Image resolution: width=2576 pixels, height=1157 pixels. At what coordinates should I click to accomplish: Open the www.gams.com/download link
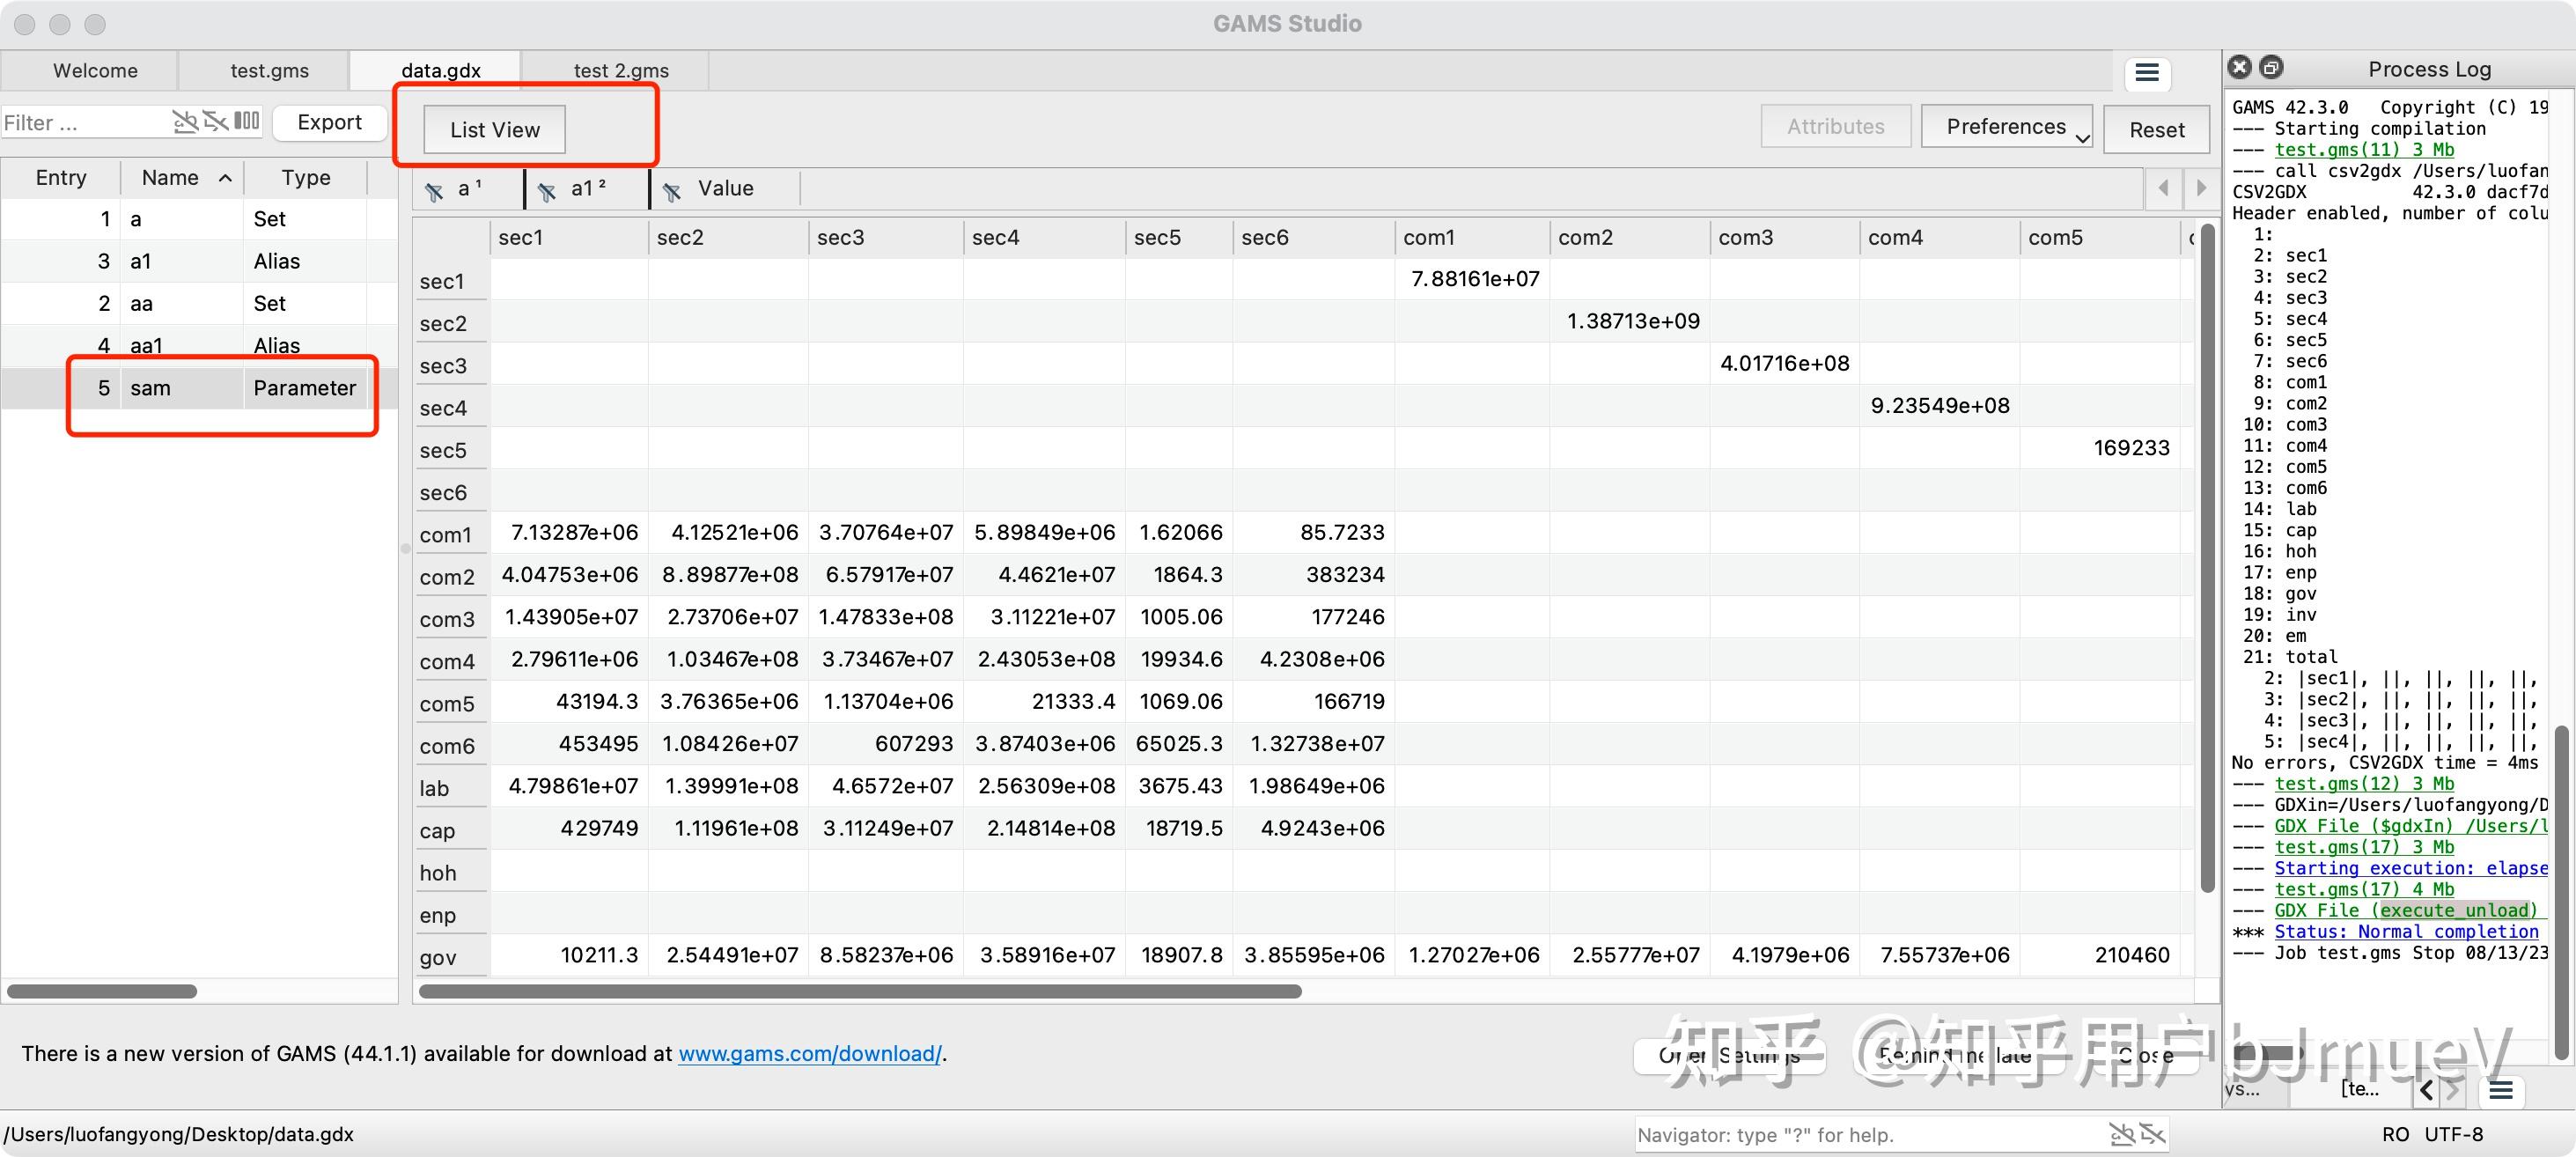809,1053
